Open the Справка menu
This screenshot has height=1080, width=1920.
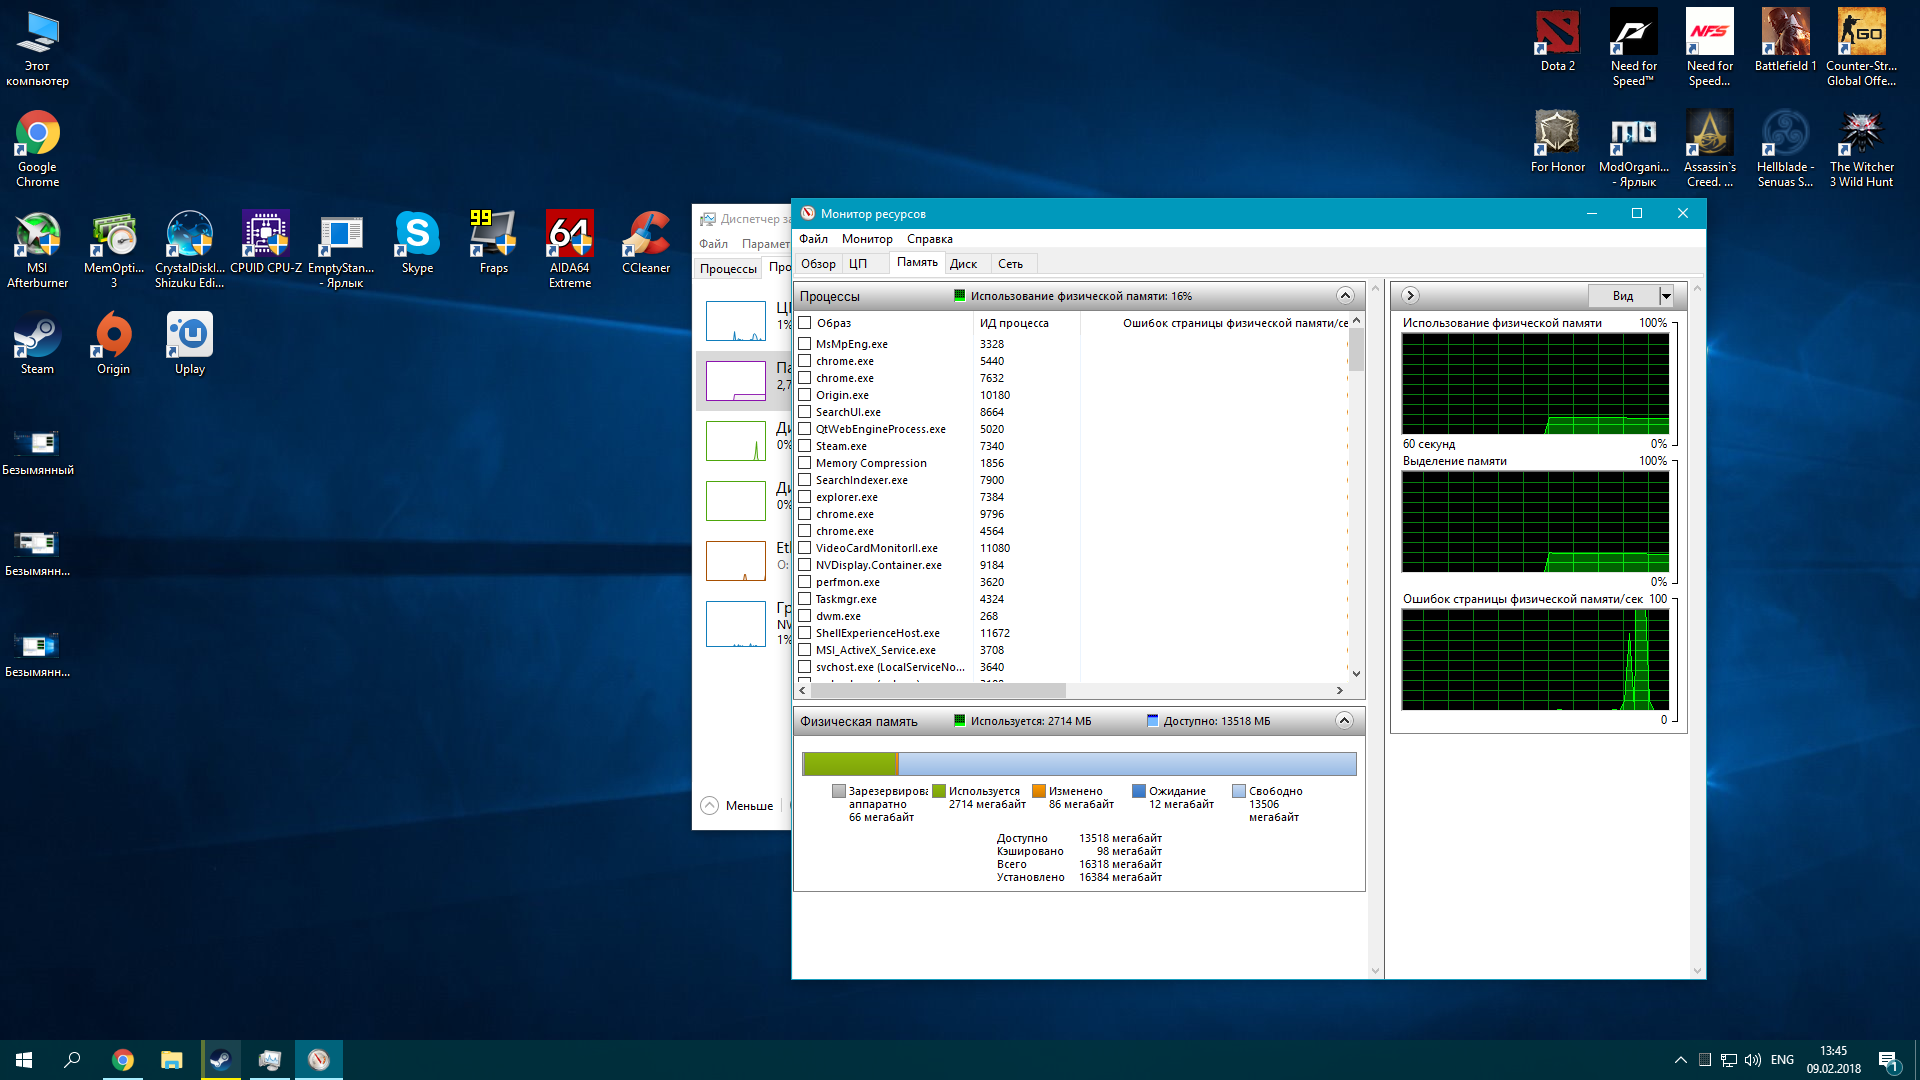click(929, 239)
